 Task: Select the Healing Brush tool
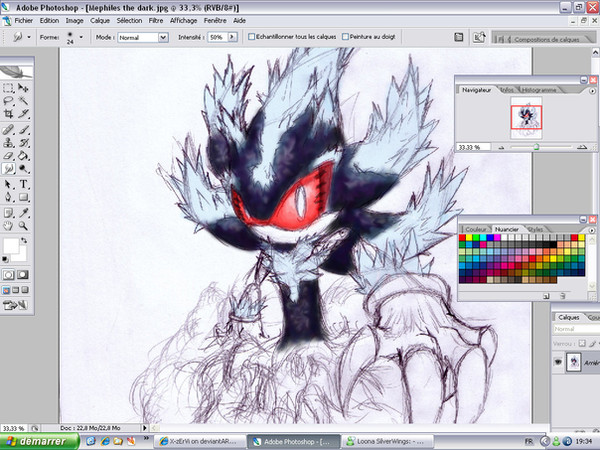tap(8, 130)
